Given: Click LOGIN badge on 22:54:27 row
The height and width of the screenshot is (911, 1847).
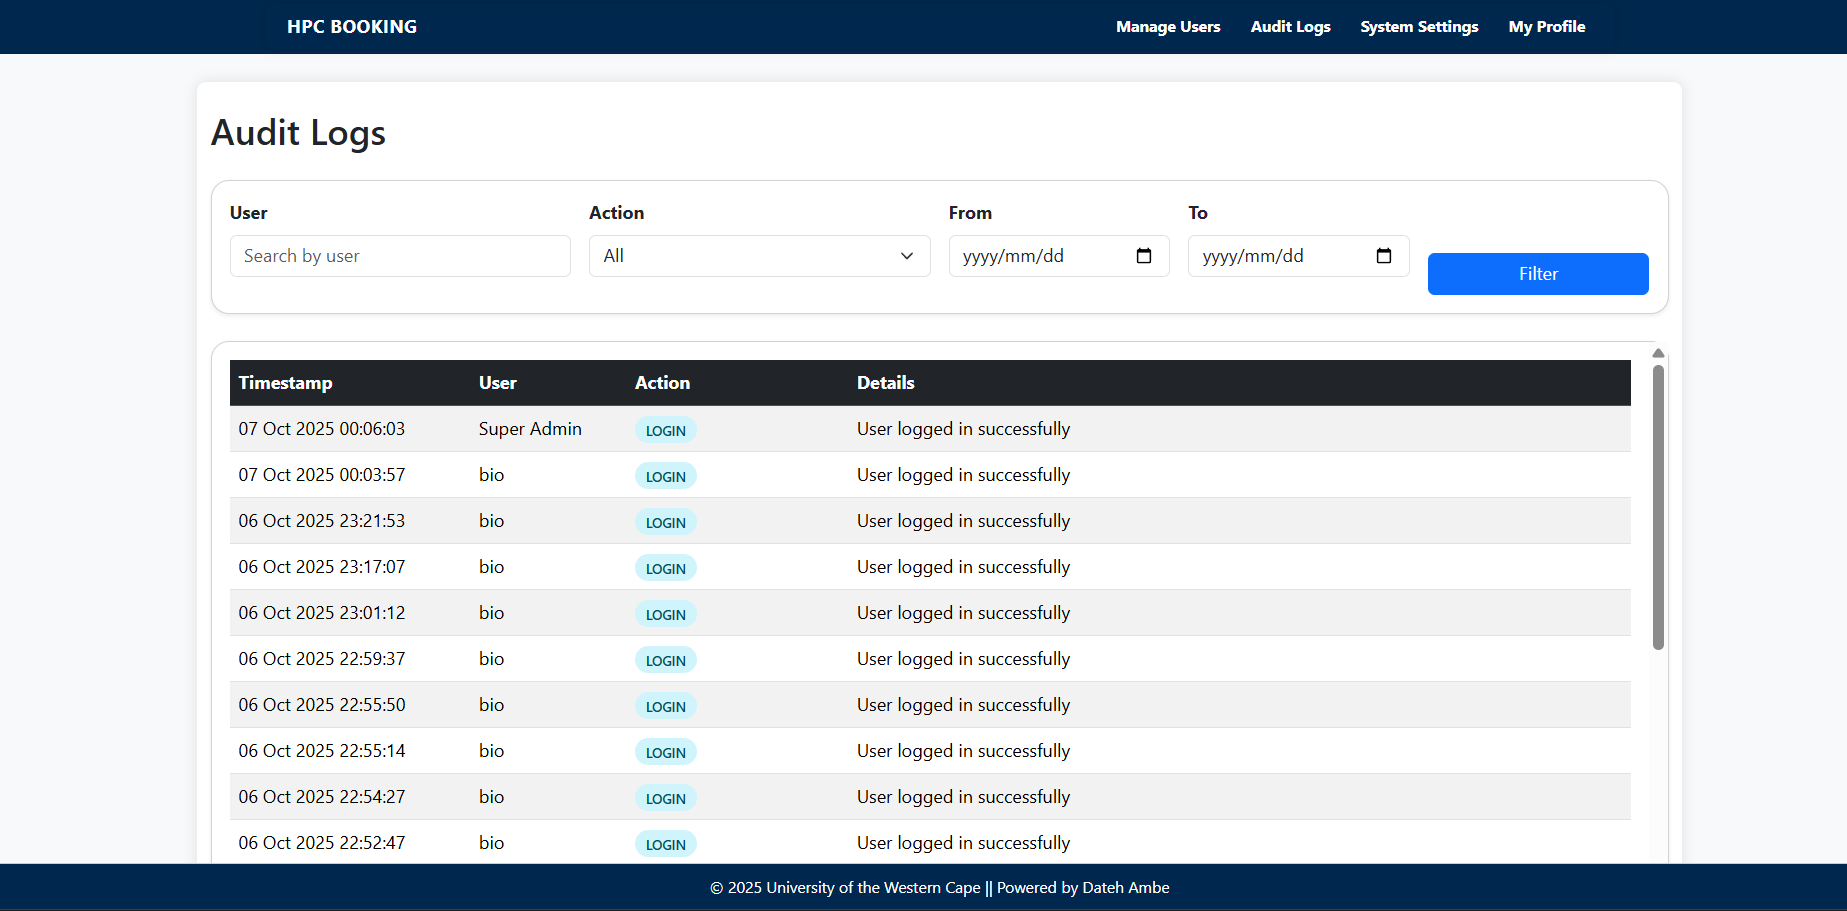Looking at the screenshot, I should click(x=665, y=798).
